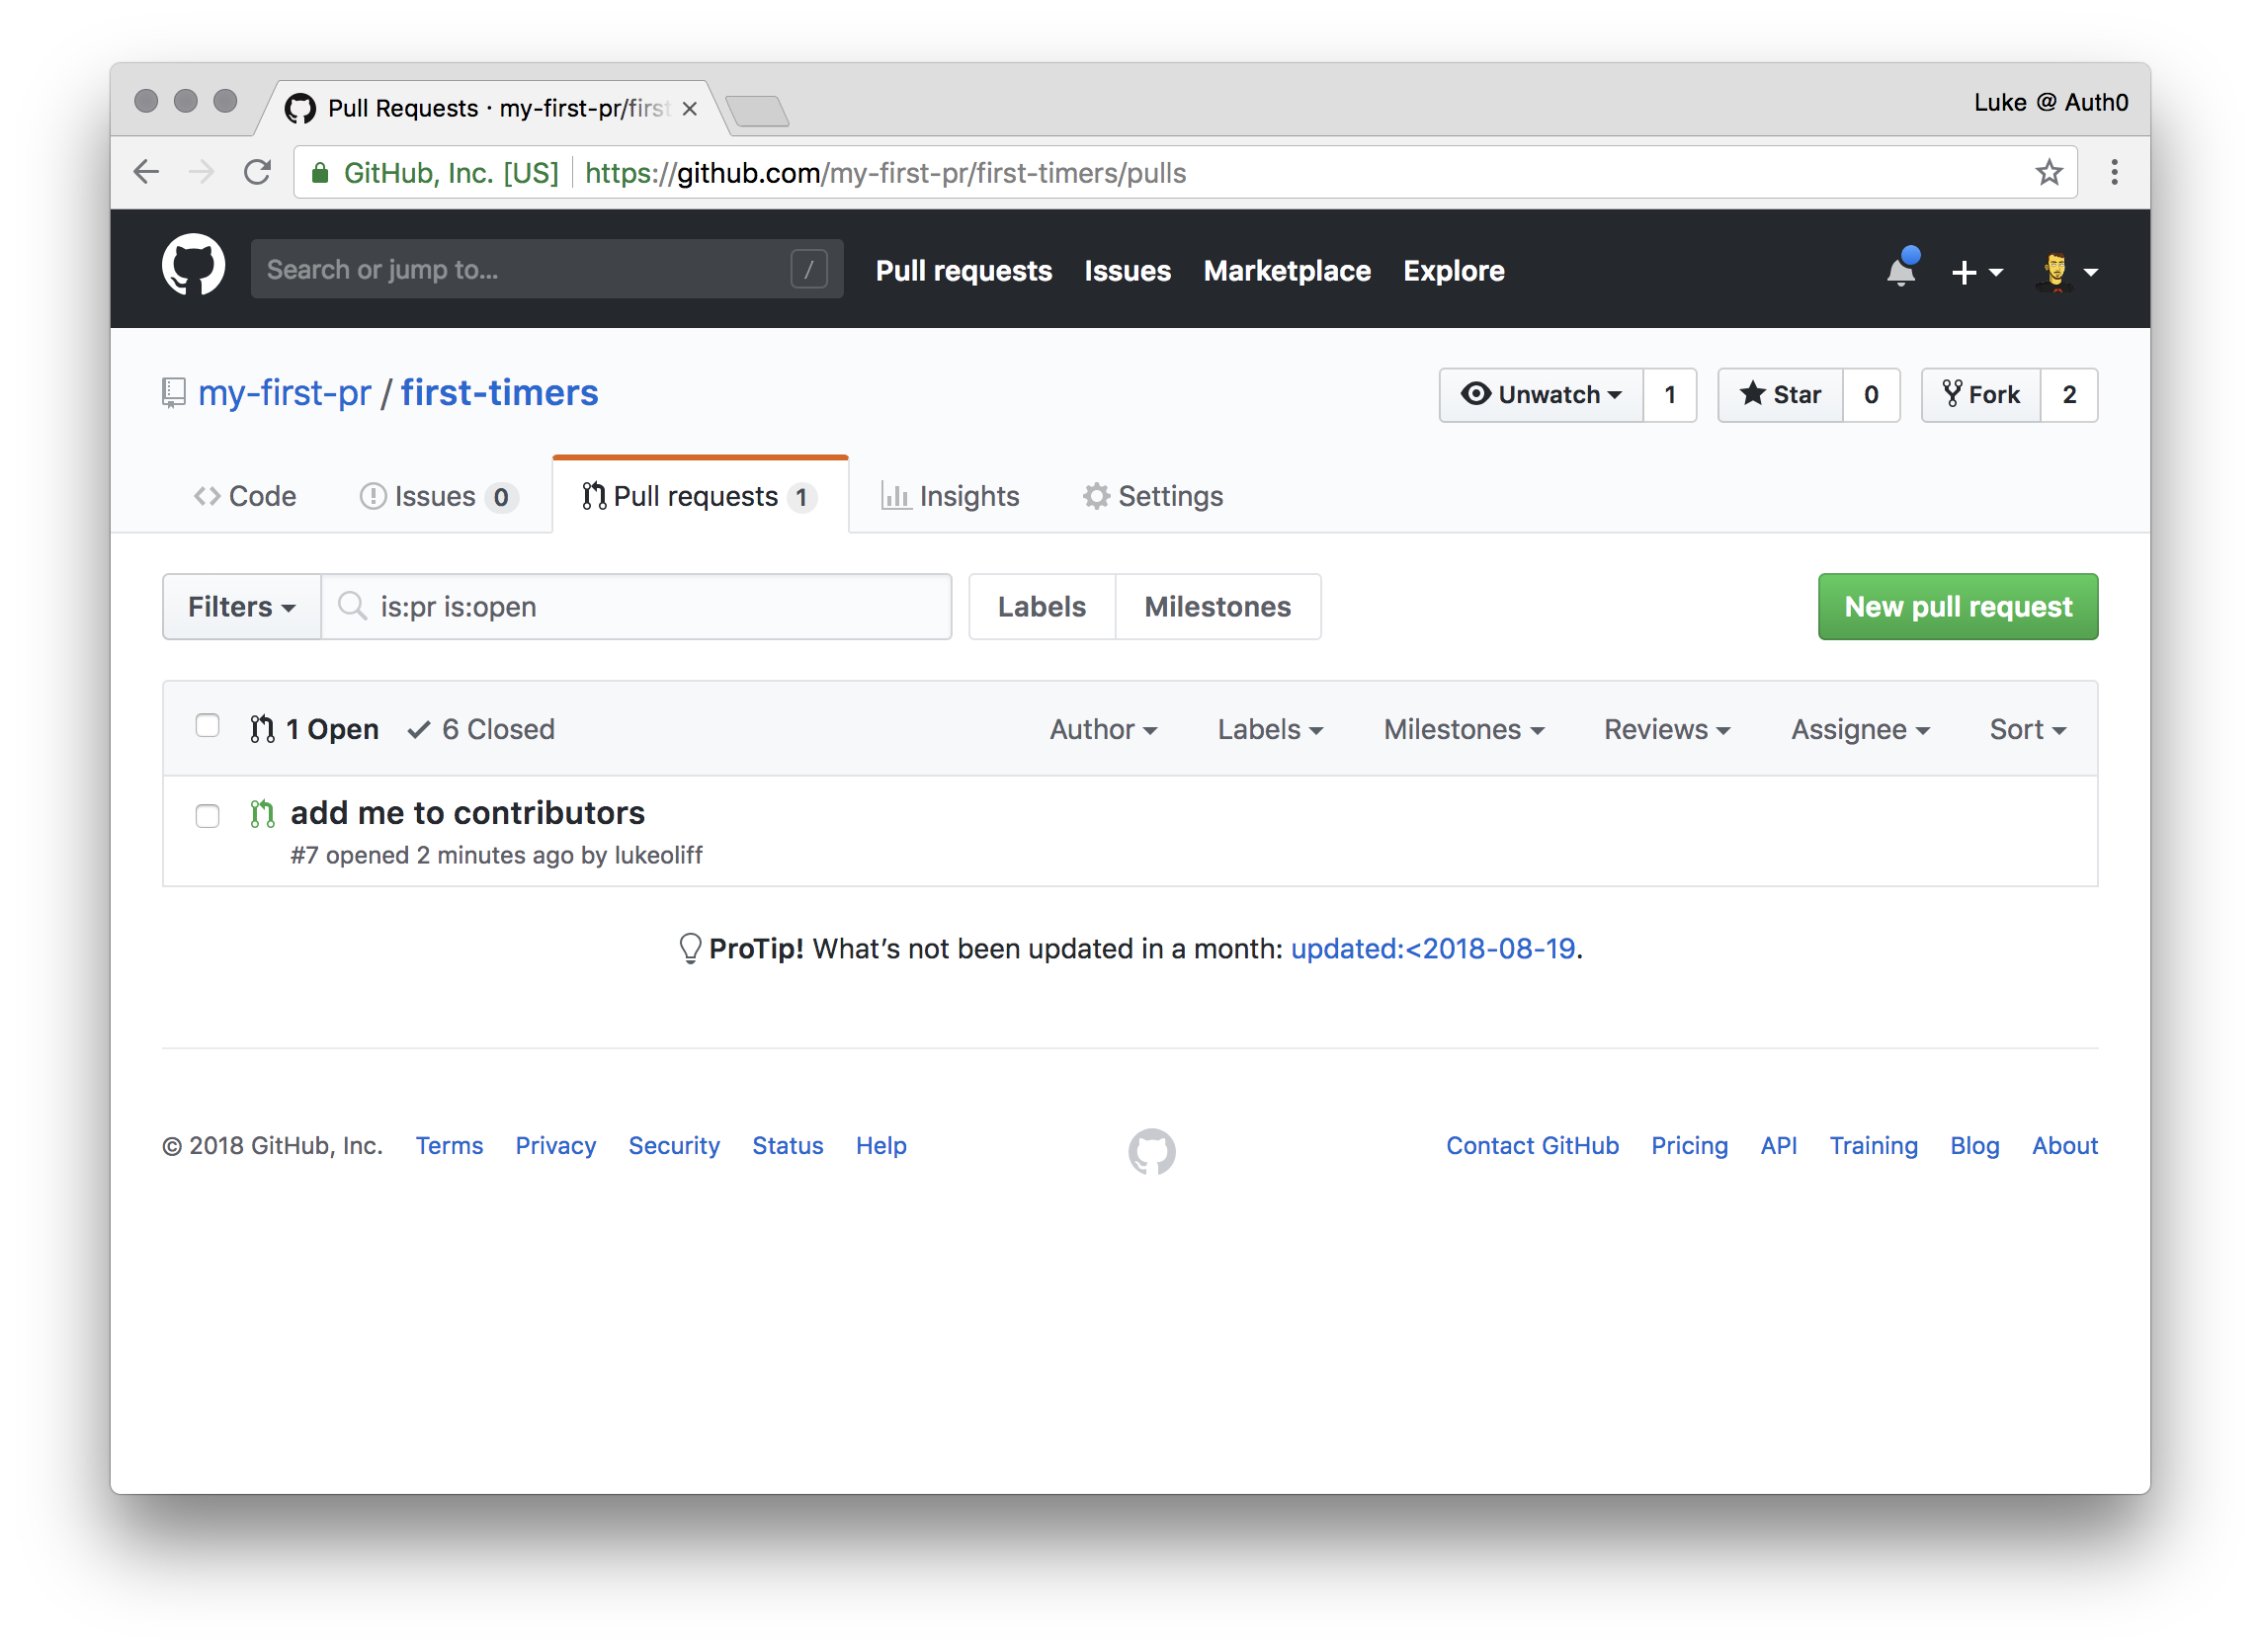Image resolution: width=2261 pixels, height=1652 pixels.
Task: Switch to the Issues repository tab
Action: click(438, 496)
